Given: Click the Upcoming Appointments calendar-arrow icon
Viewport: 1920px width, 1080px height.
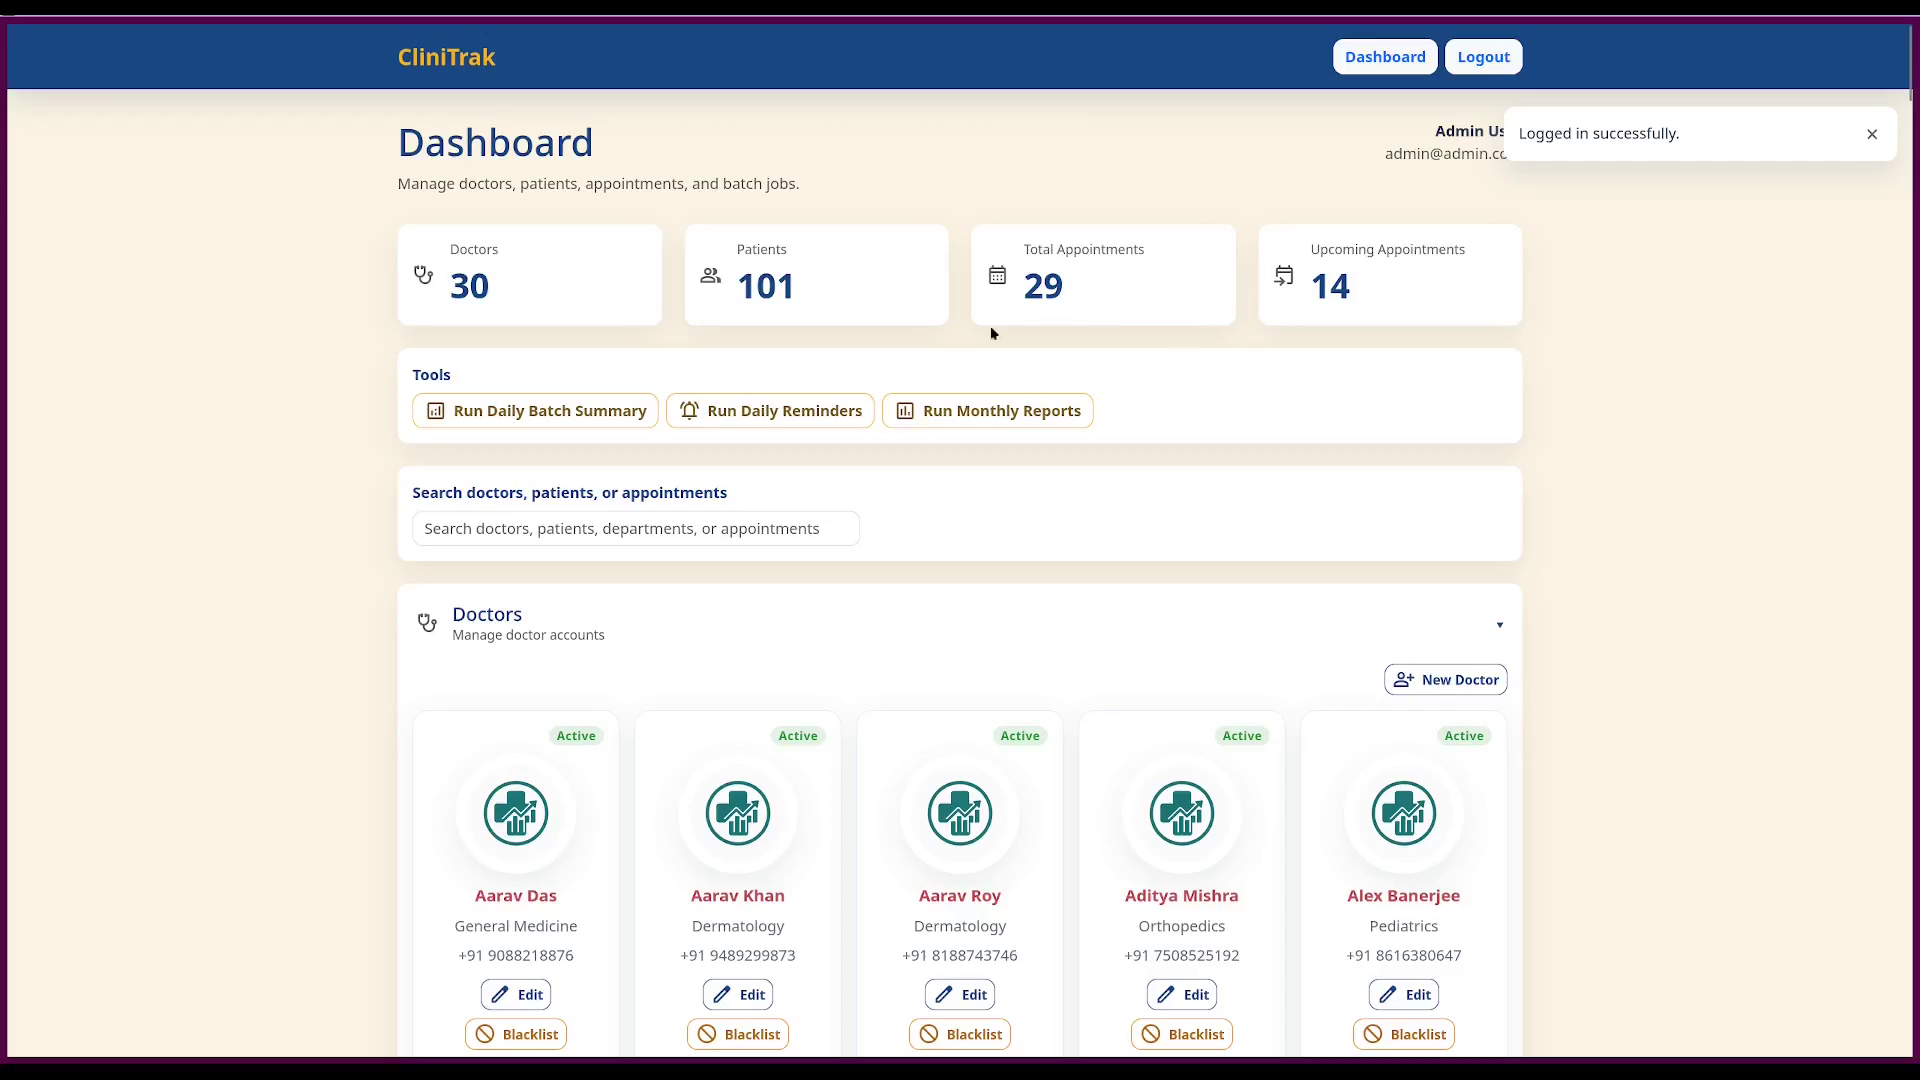Looking at the screenshot, I should point(1284,275).
